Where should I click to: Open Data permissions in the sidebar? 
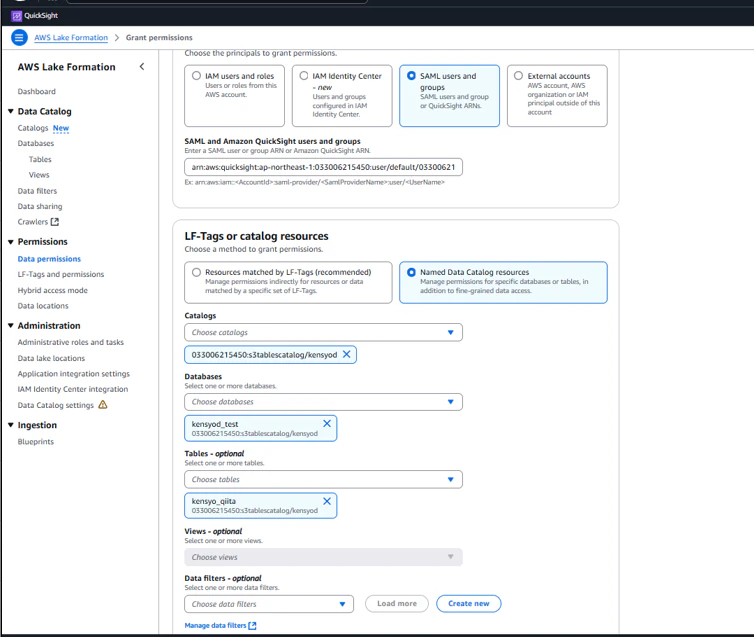click(49, 259)
